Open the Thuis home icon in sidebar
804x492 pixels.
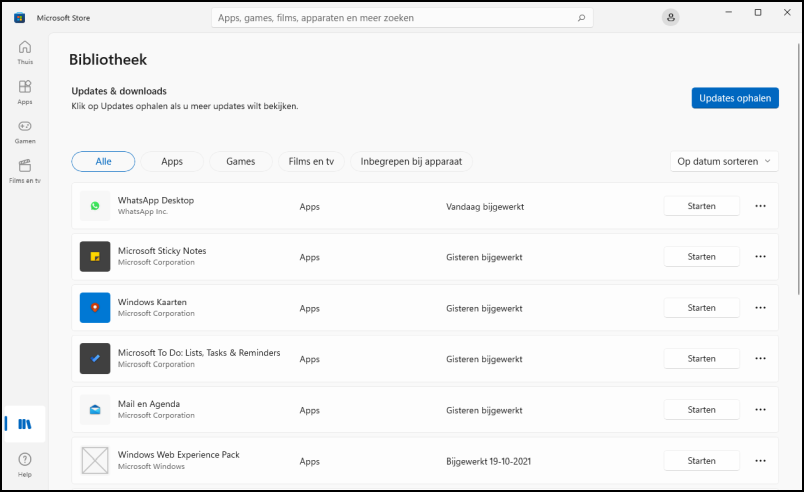[25, 52]
